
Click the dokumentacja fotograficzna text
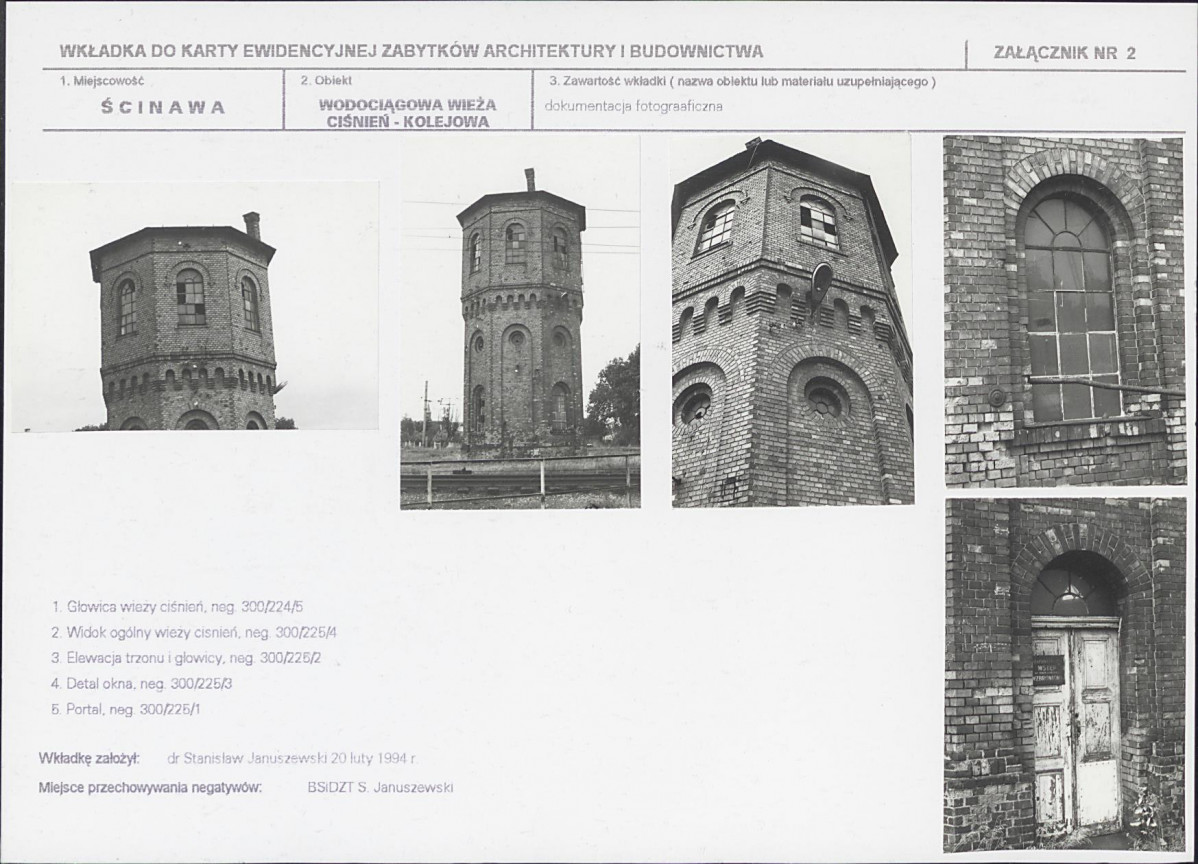pos(633,106)
